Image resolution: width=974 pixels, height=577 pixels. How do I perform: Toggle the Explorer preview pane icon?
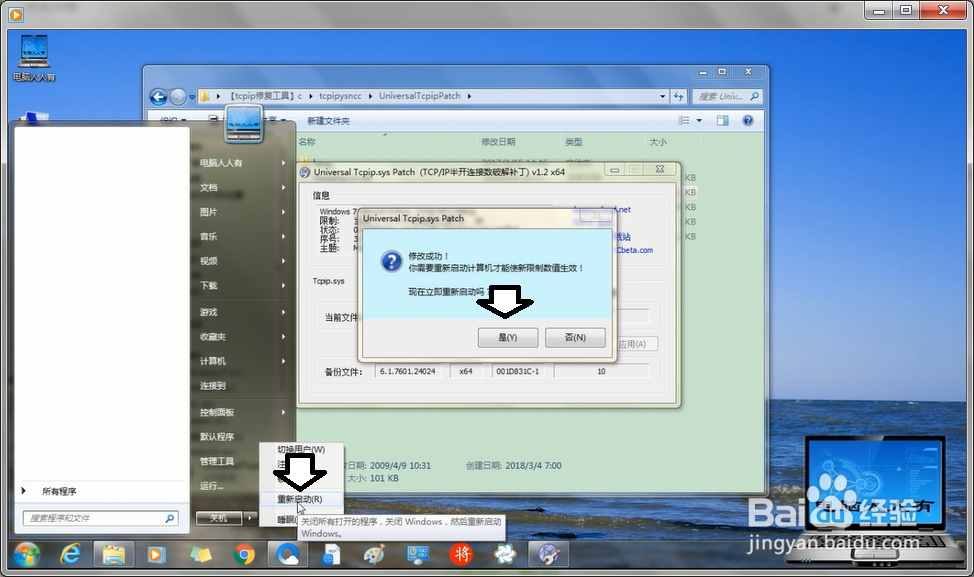point(722,120)
